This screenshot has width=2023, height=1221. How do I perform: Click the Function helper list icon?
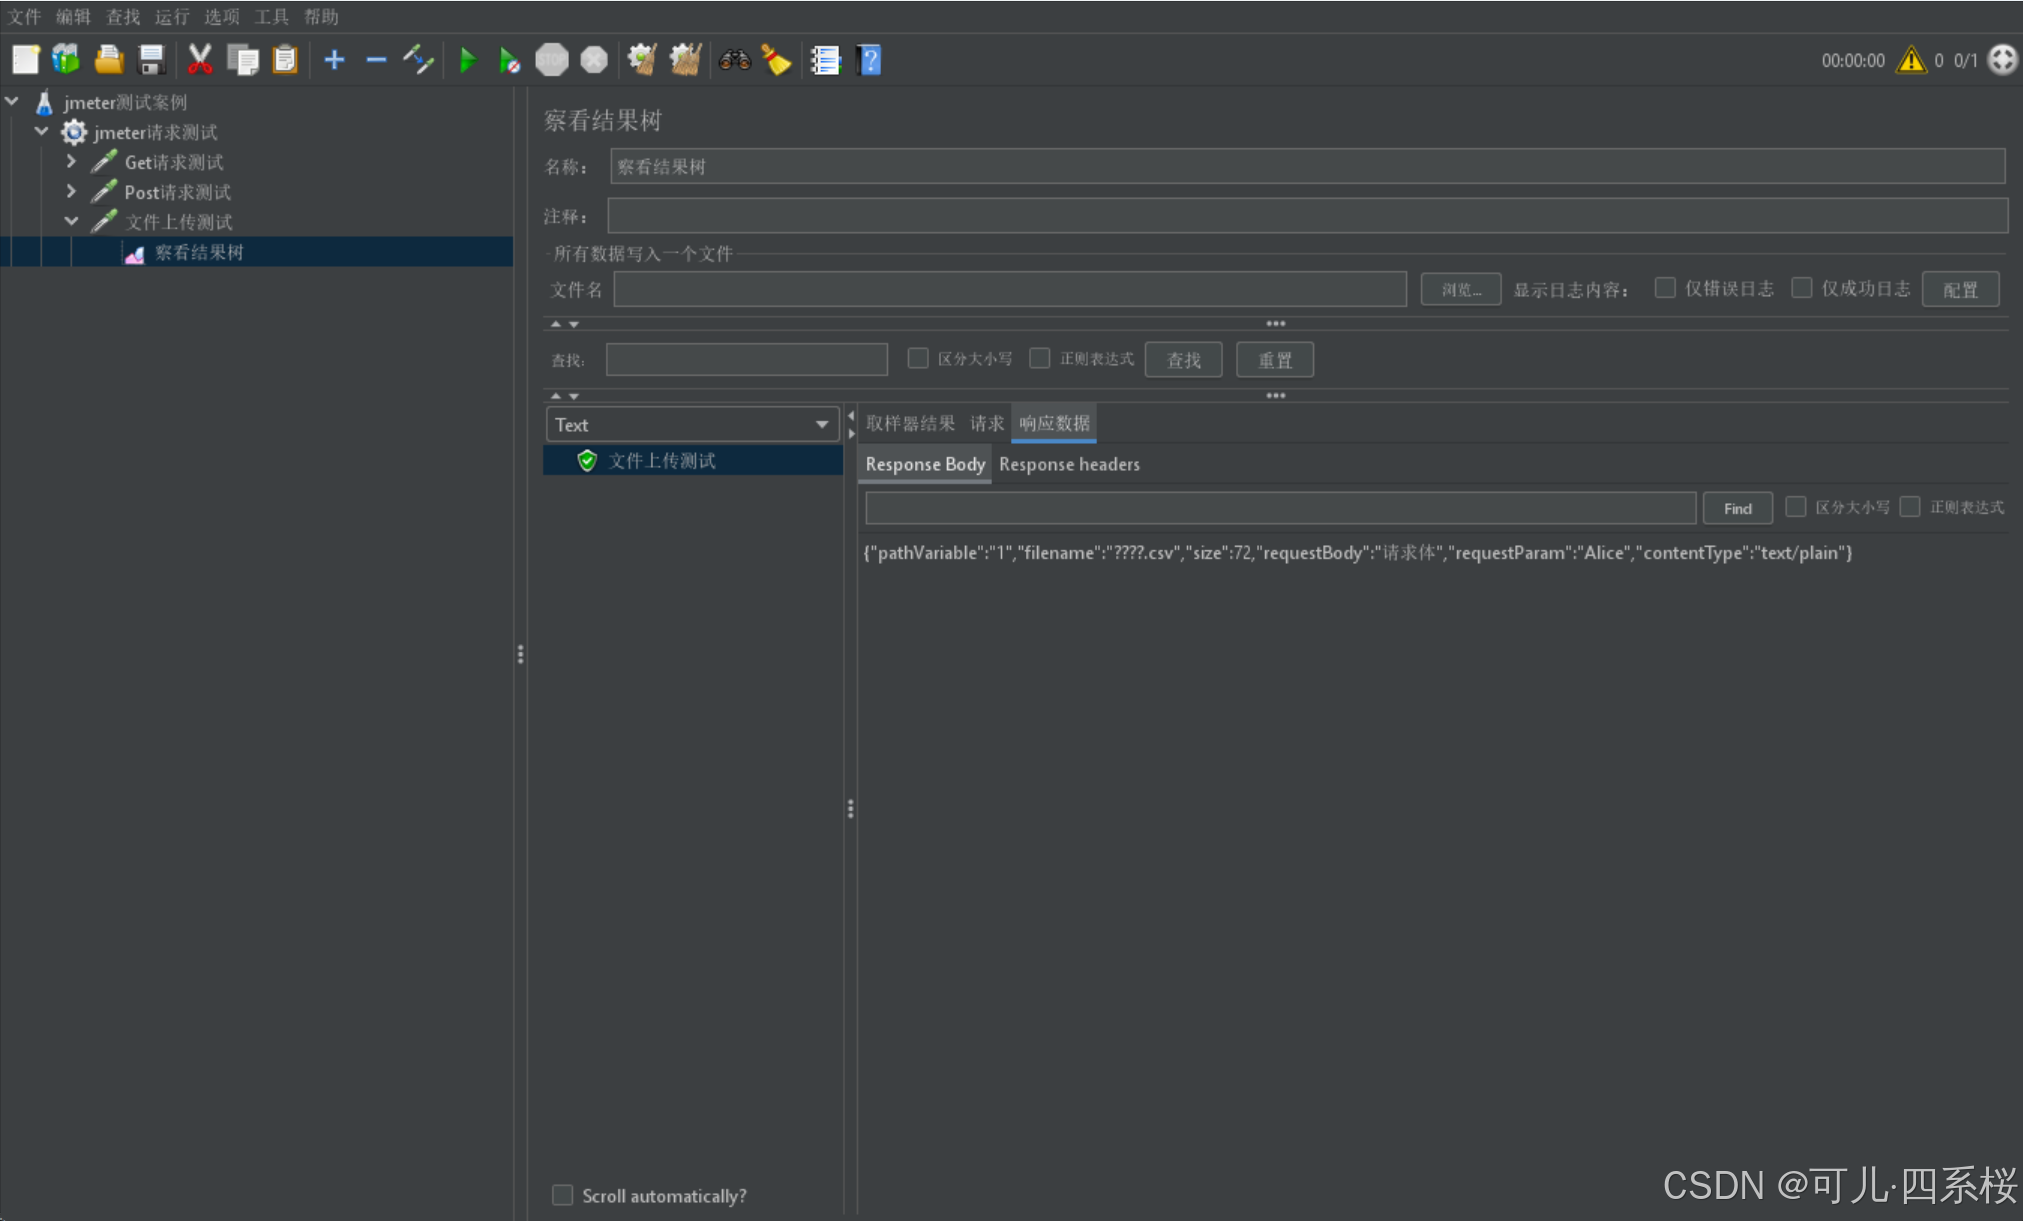(x=825, y=61)
